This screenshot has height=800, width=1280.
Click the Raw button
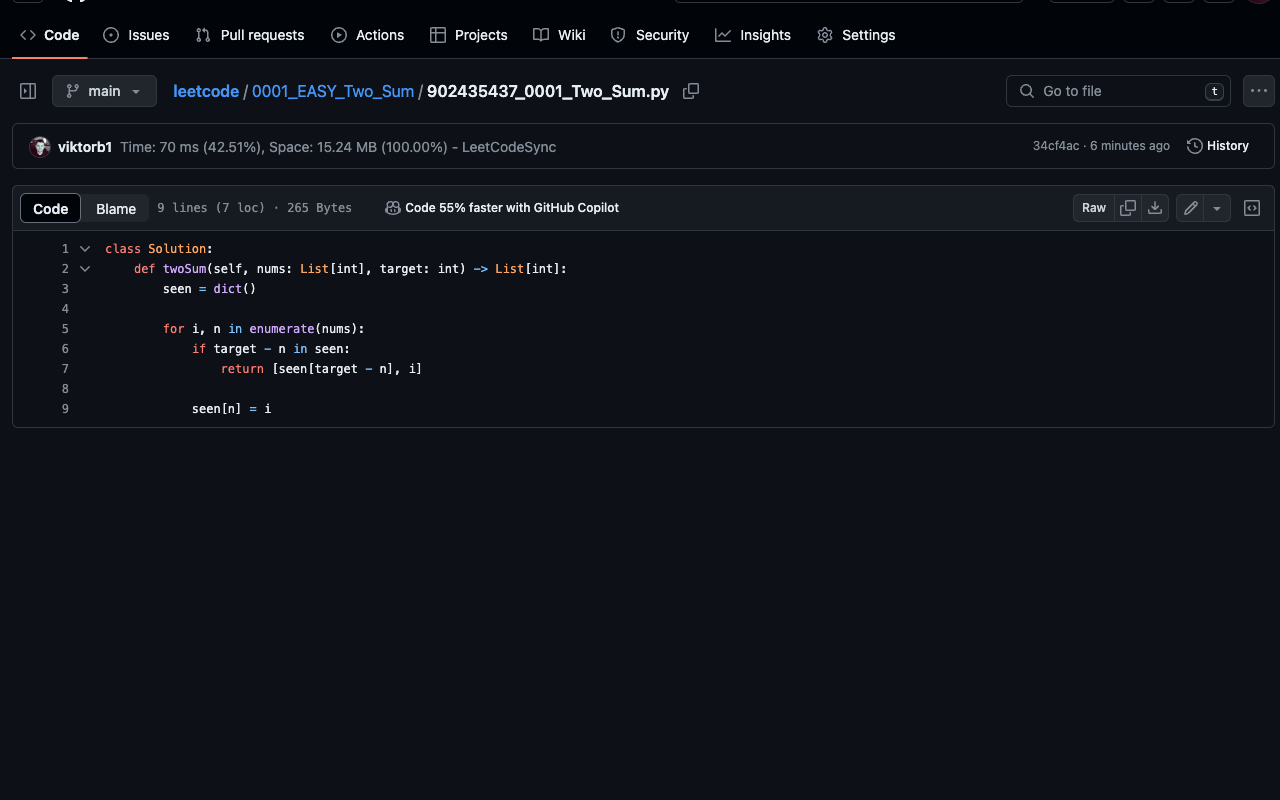[1093, 208]
